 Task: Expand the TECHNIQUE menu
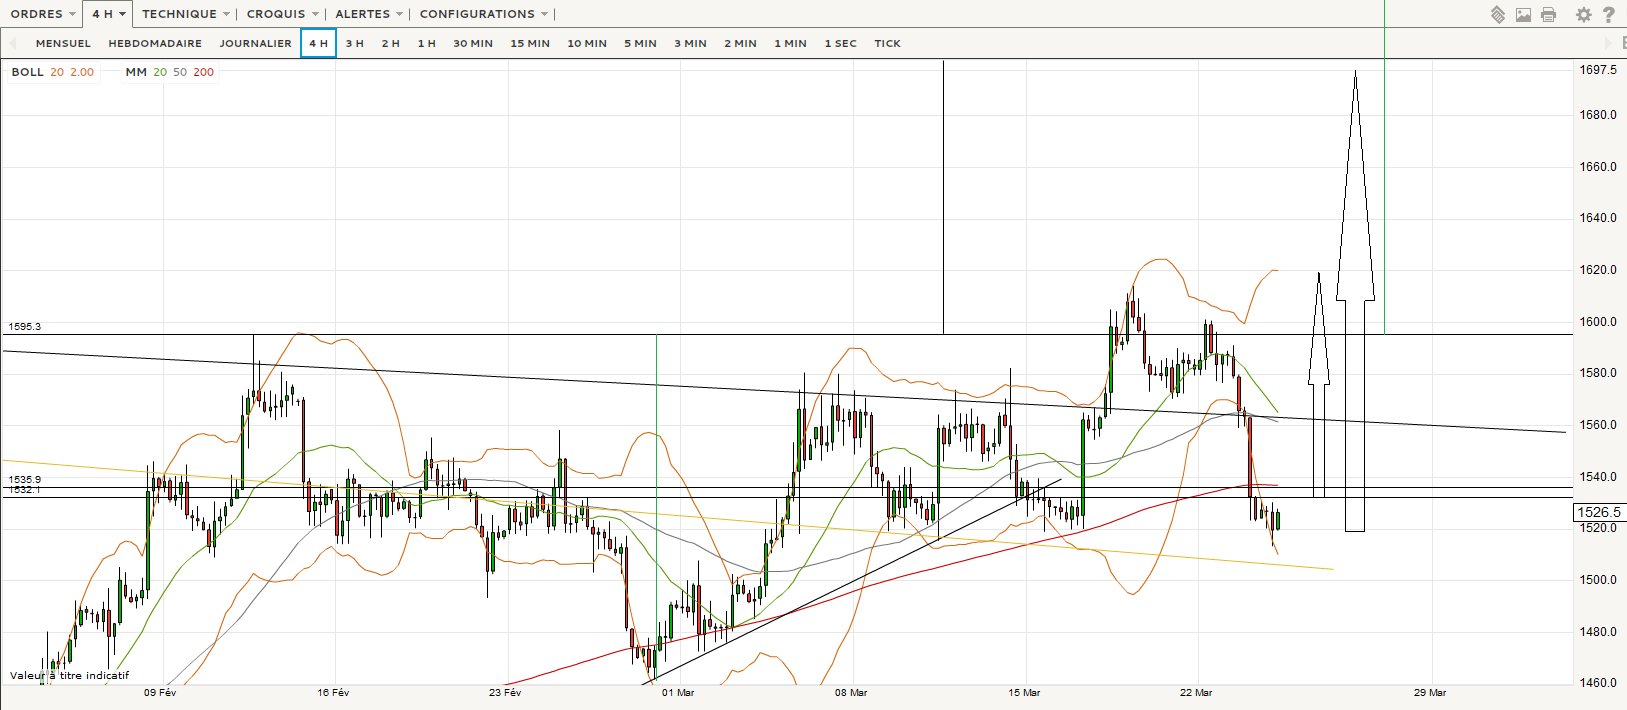[x=186, y=14]
